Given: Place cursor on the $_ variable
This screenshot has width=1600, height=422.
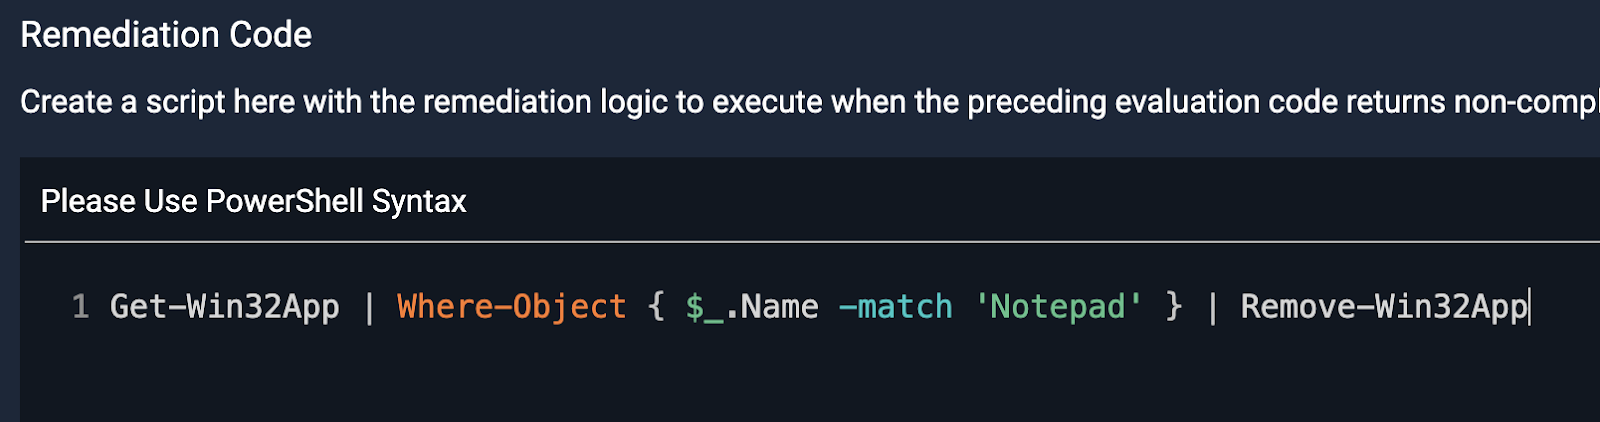Looking at the screenshot, I should pyautogui.click(x=704, y=307).
